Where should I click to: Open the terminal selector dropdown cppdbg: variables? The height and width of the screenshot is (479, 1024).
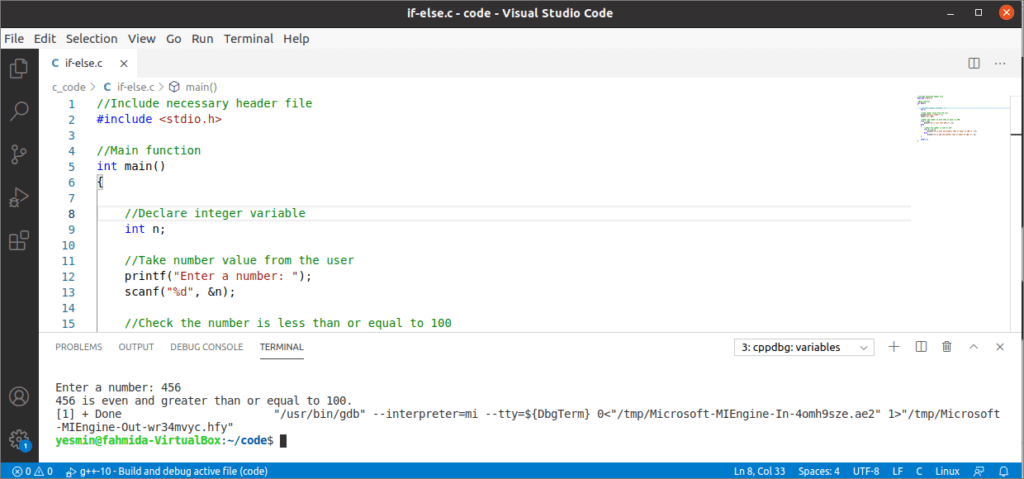(x=804, y=348)
